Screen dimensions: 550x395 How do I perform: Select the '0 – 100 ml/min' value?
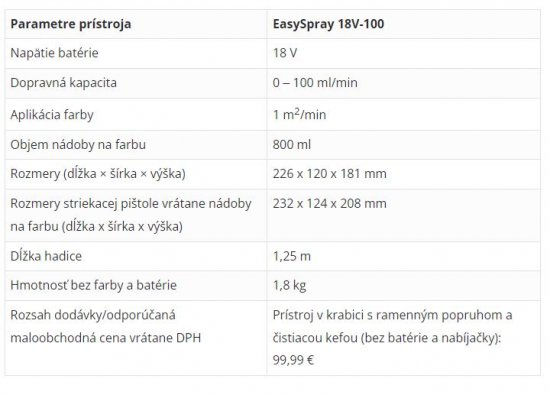click(x=315, y=83)
